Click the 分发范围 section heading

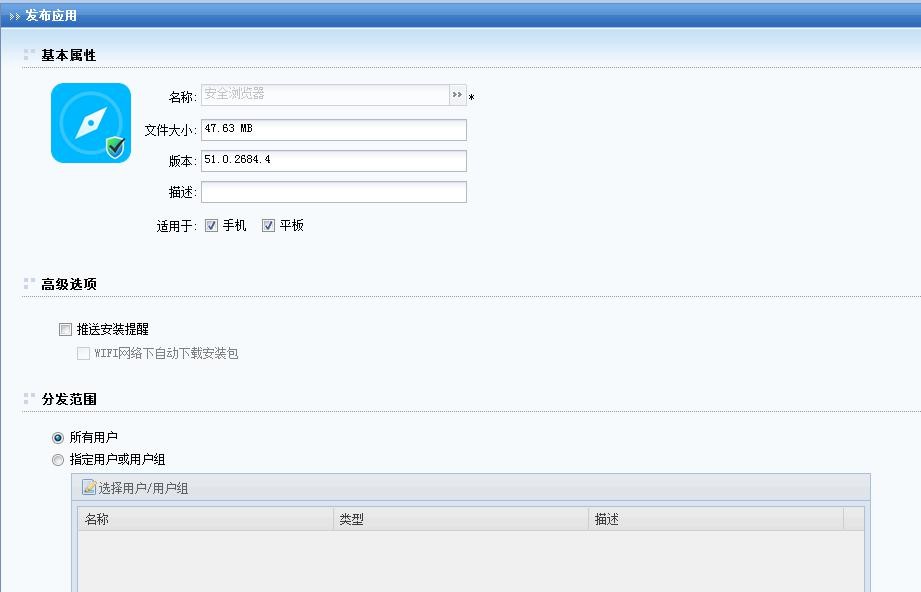[x=69, y=399]
